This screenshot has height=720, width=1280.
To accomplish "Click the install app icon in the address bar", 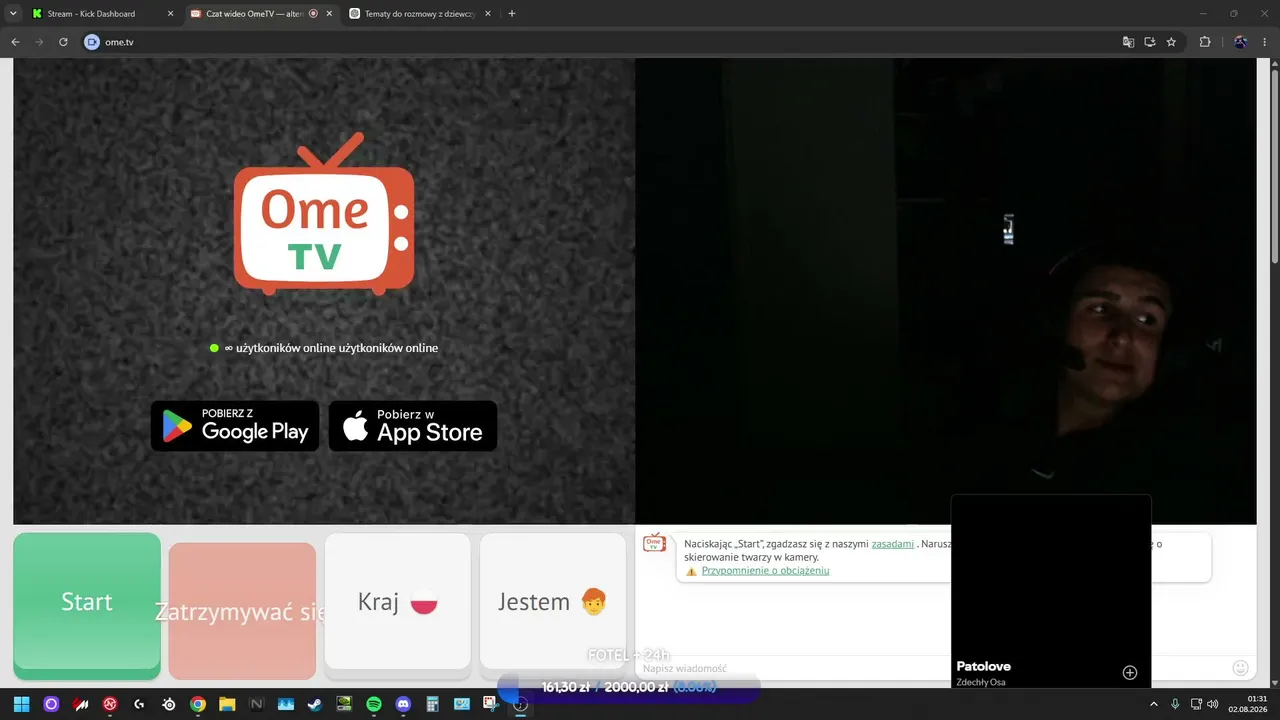I will pos(1150,42).
